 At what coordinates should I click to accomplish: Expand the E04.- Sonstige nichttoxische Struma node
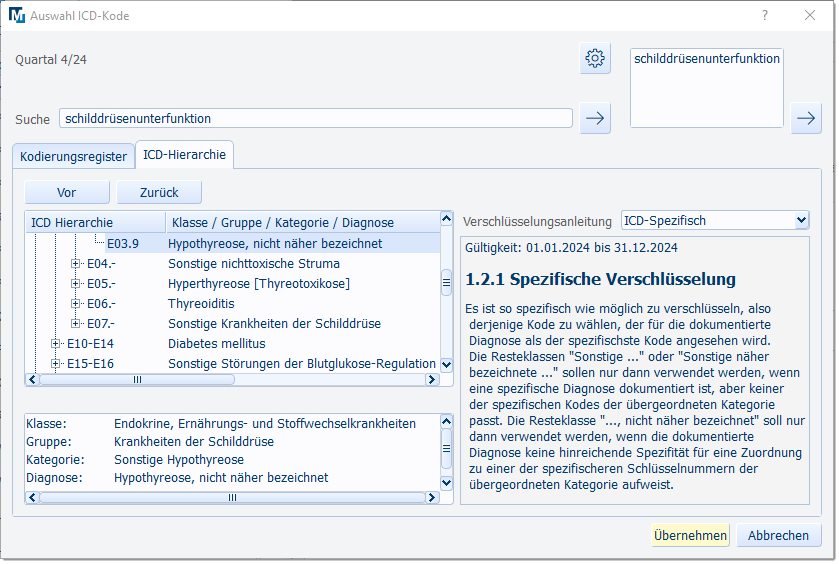76,264
